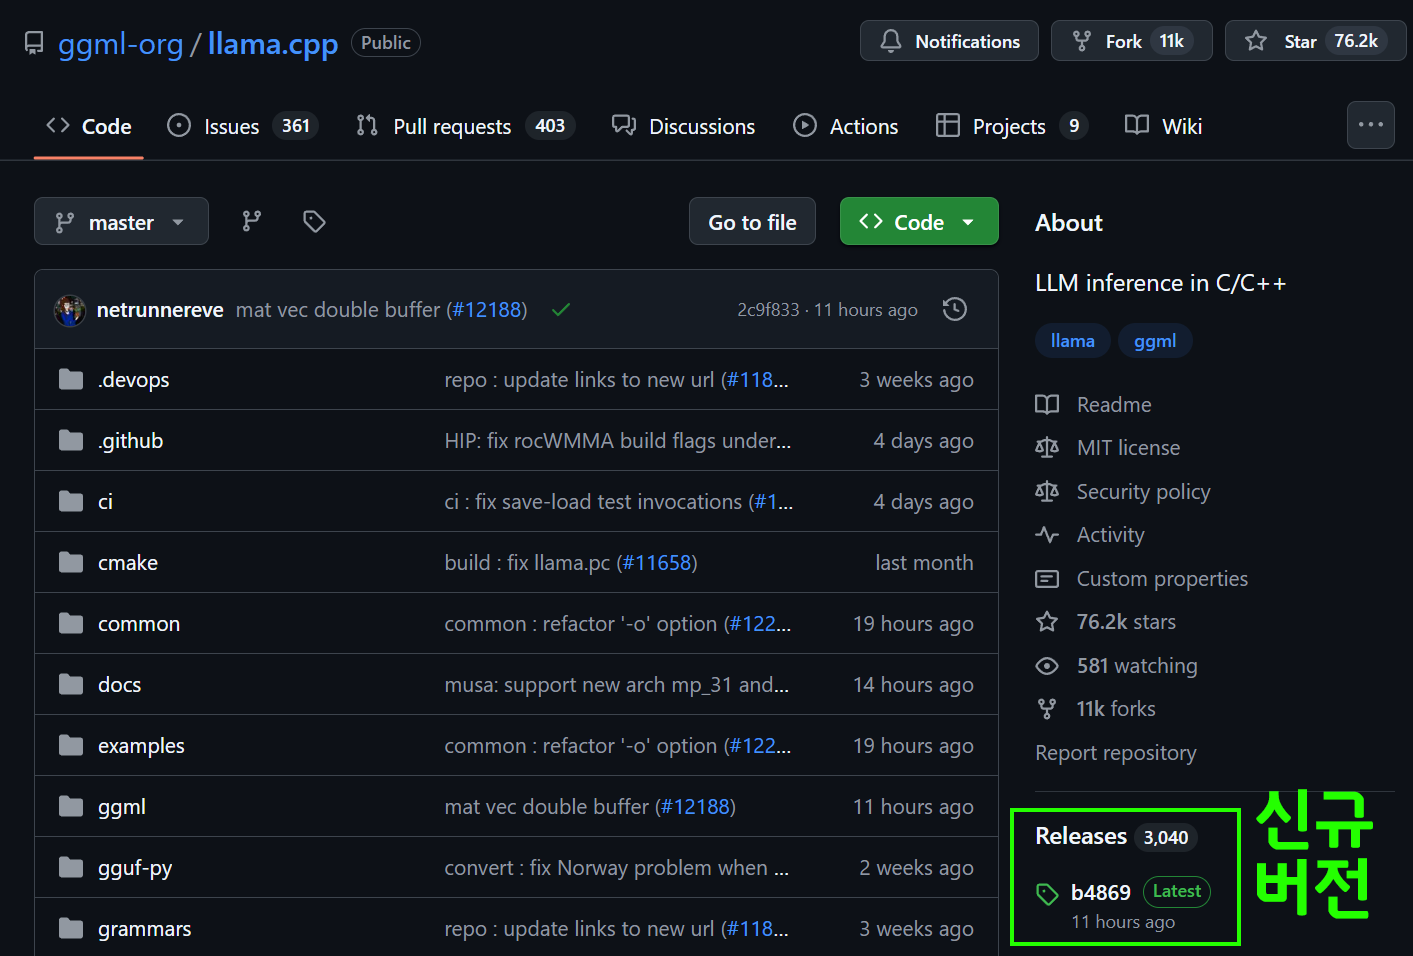Open commit 'HIP: fix rocWMMA build flags'

[618, 441]
